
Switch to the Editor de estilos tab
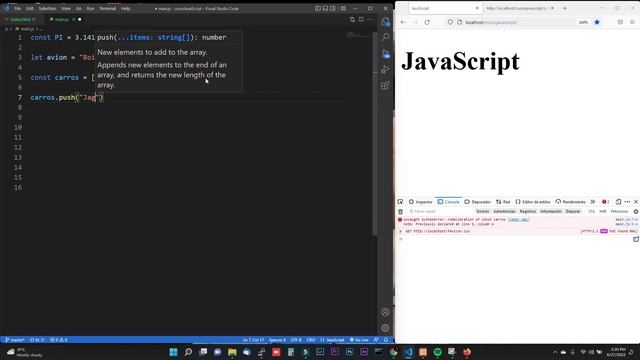pyautogui.click(x=533, y=202)
